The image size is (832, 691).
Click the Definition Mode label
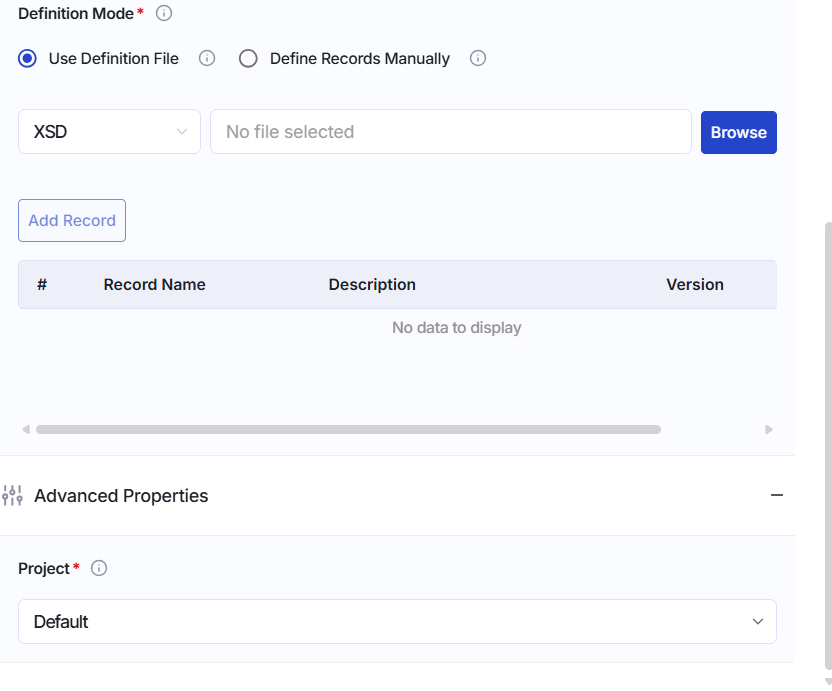point(76,13)
